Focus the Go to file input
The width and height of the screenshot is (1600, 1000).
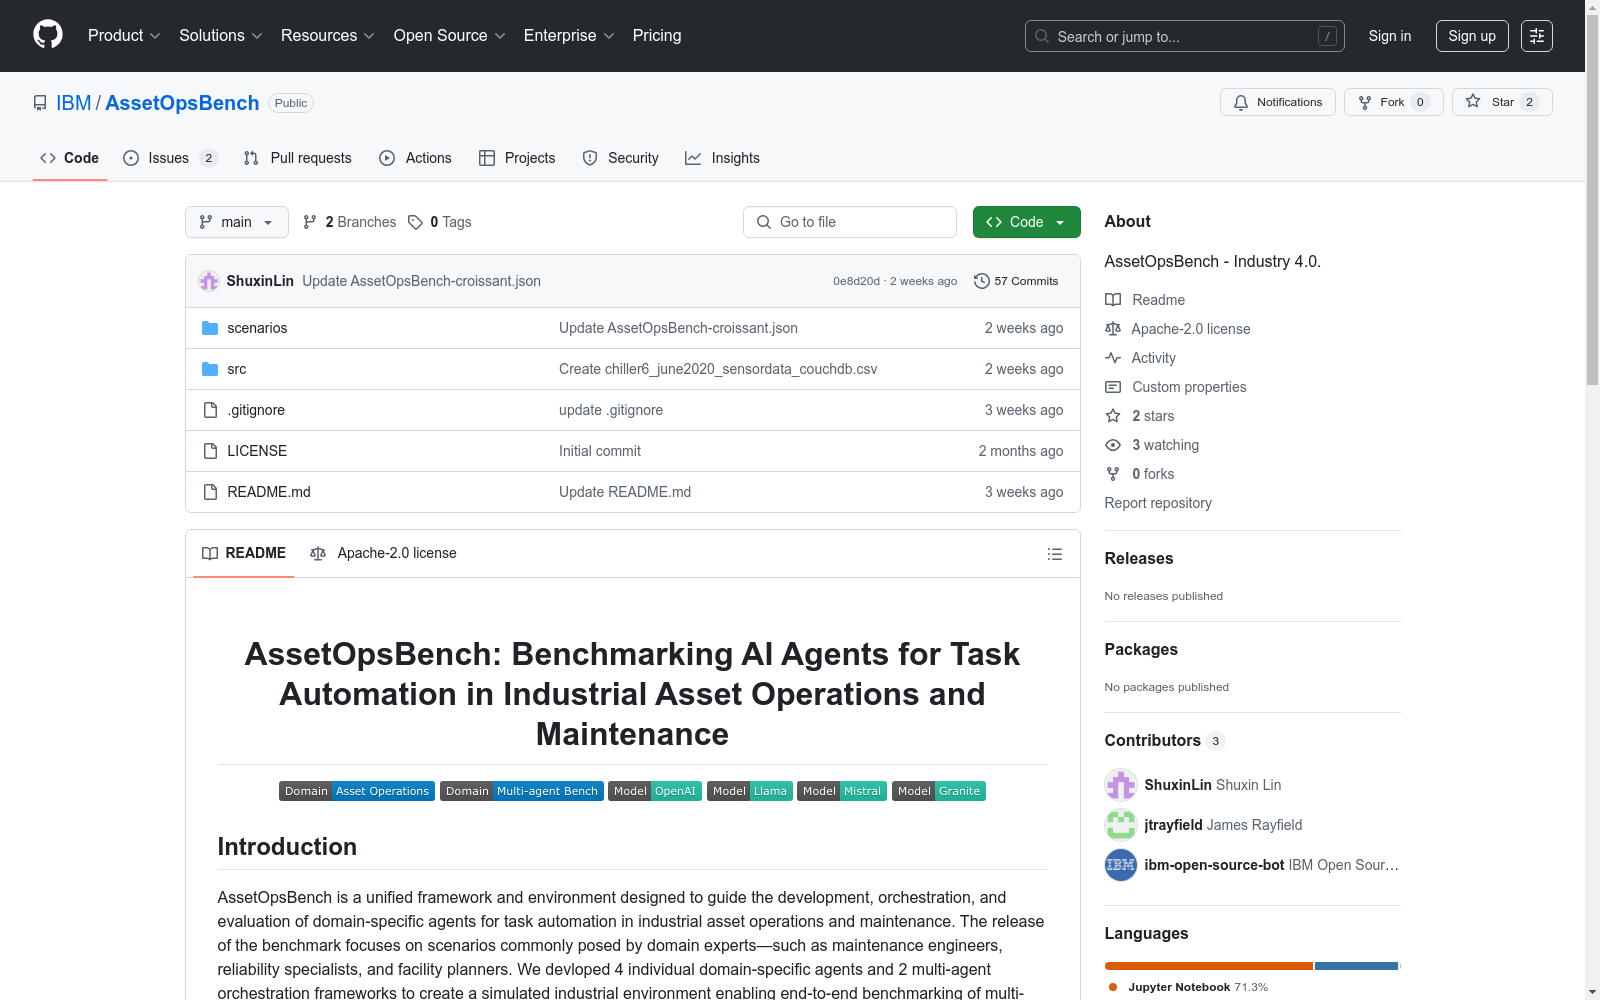point(850,222)
